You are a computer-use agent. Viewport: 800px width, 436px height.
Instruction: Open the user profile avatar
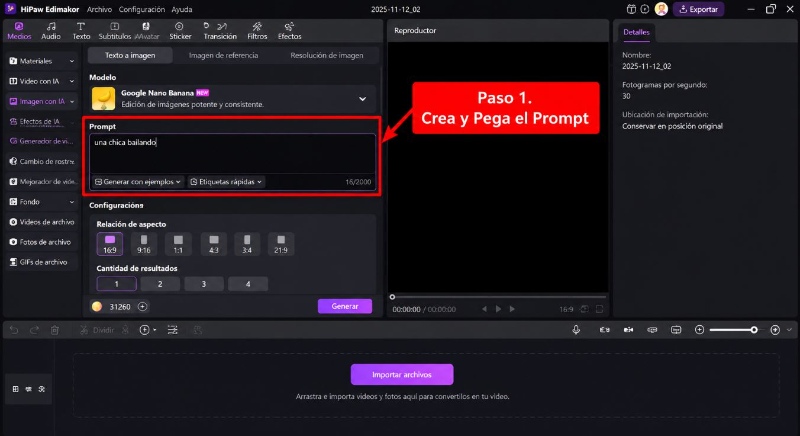[661, 9]
